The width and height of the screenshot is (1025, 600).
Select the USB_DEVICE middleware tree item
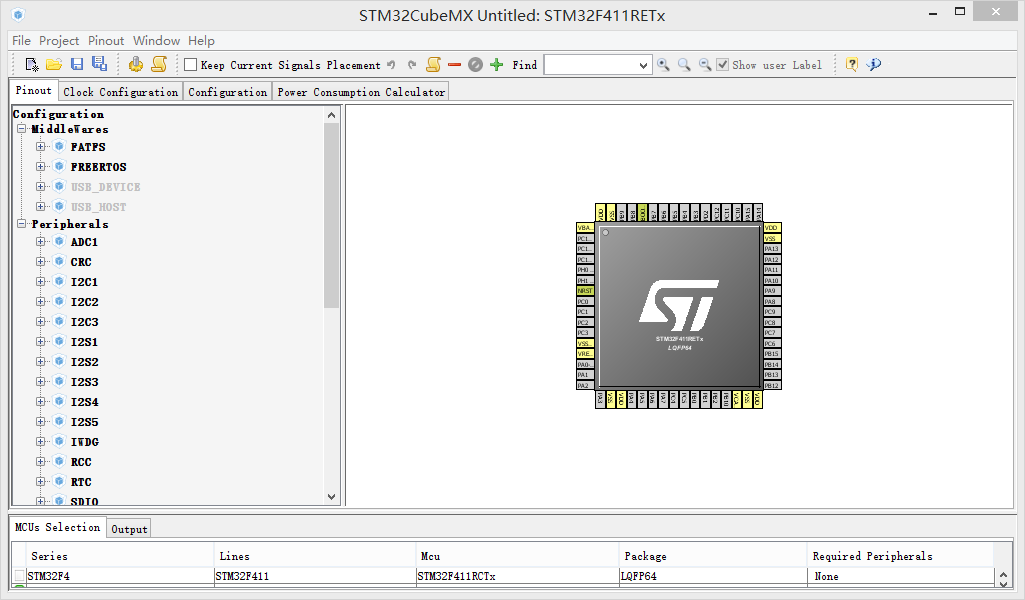pyautogui.click(x=105, y=187)
